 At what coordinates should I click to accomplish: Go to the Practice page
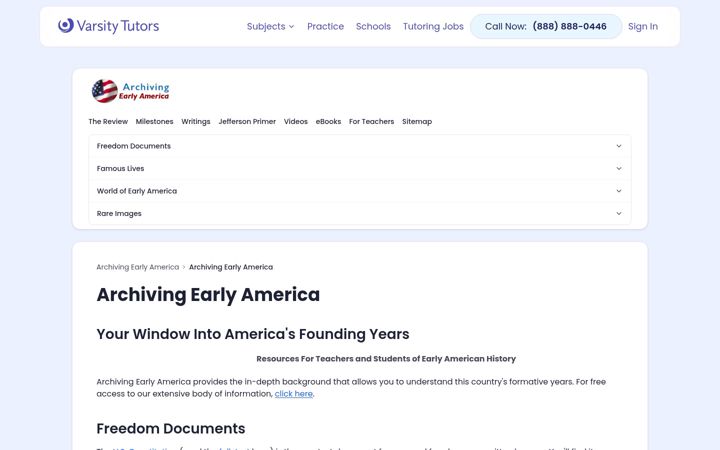tap(325, 27)
